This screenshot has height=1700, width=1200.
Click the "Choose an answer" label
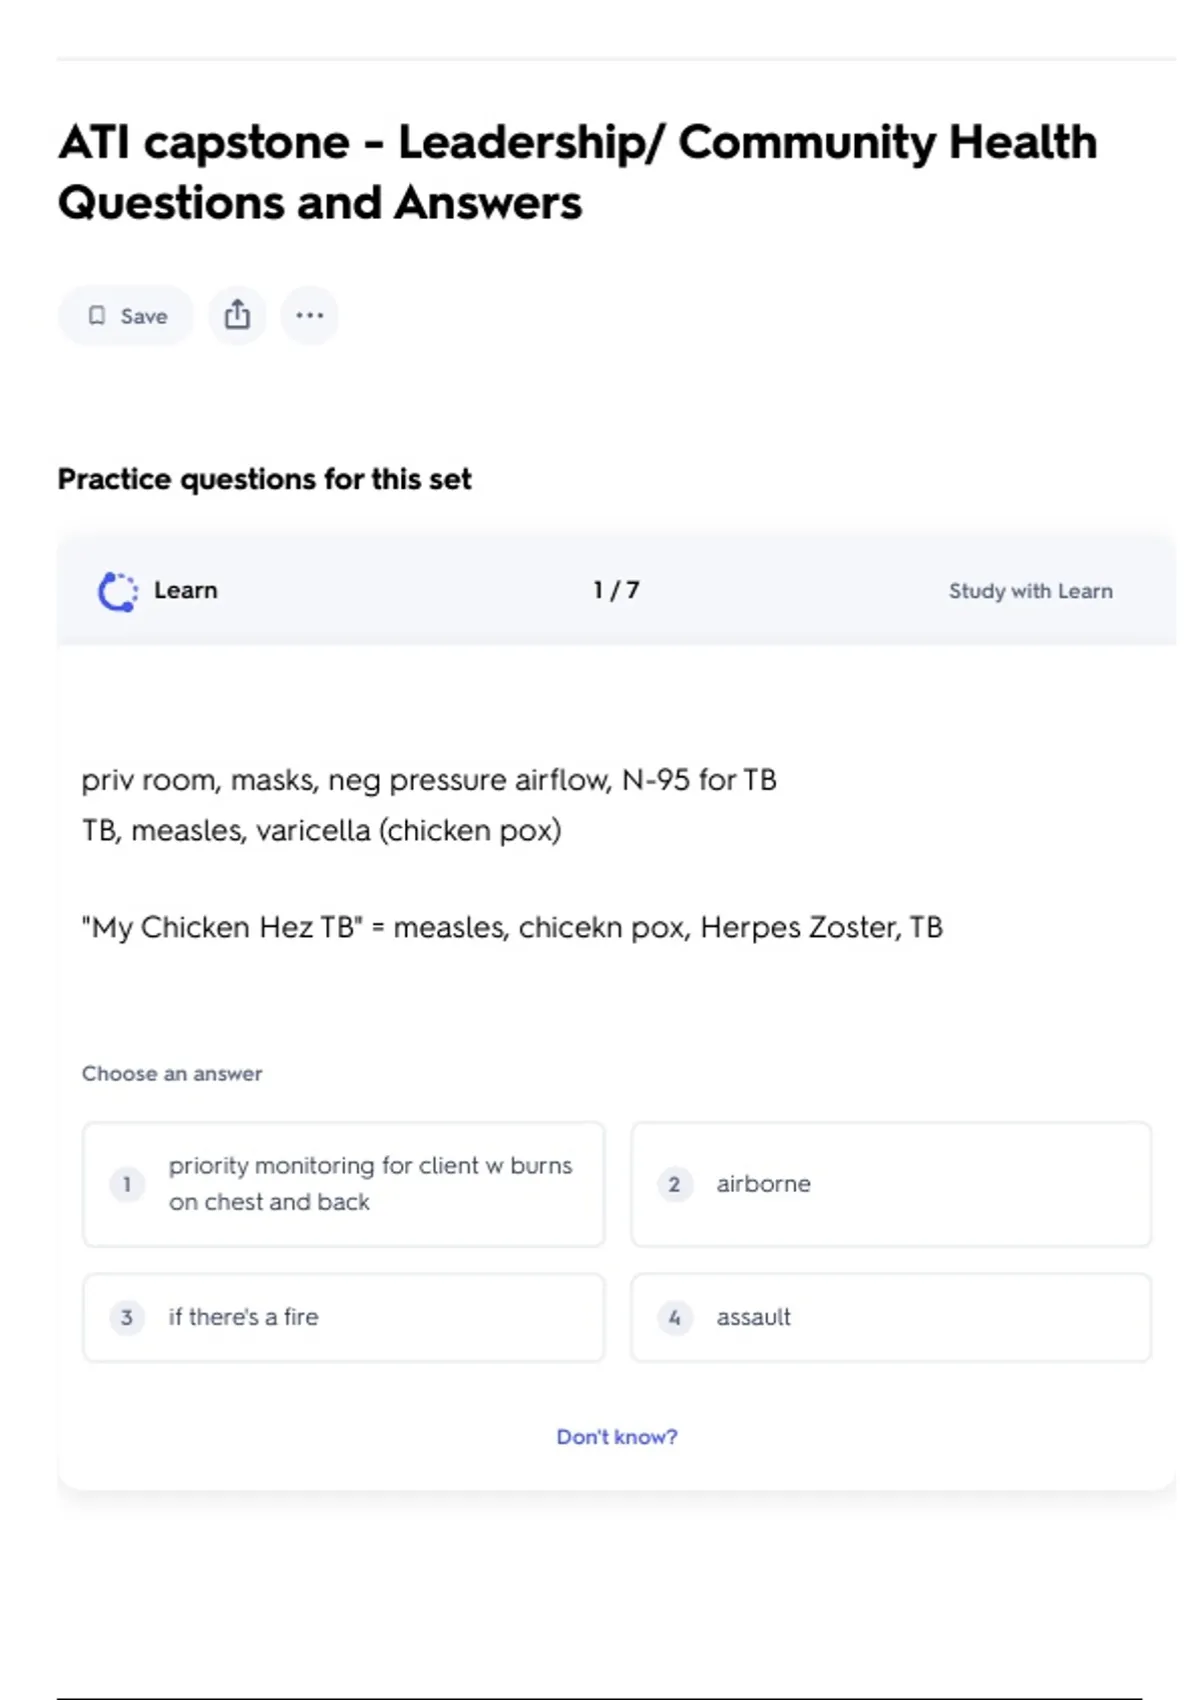[x=172, y=1073]
